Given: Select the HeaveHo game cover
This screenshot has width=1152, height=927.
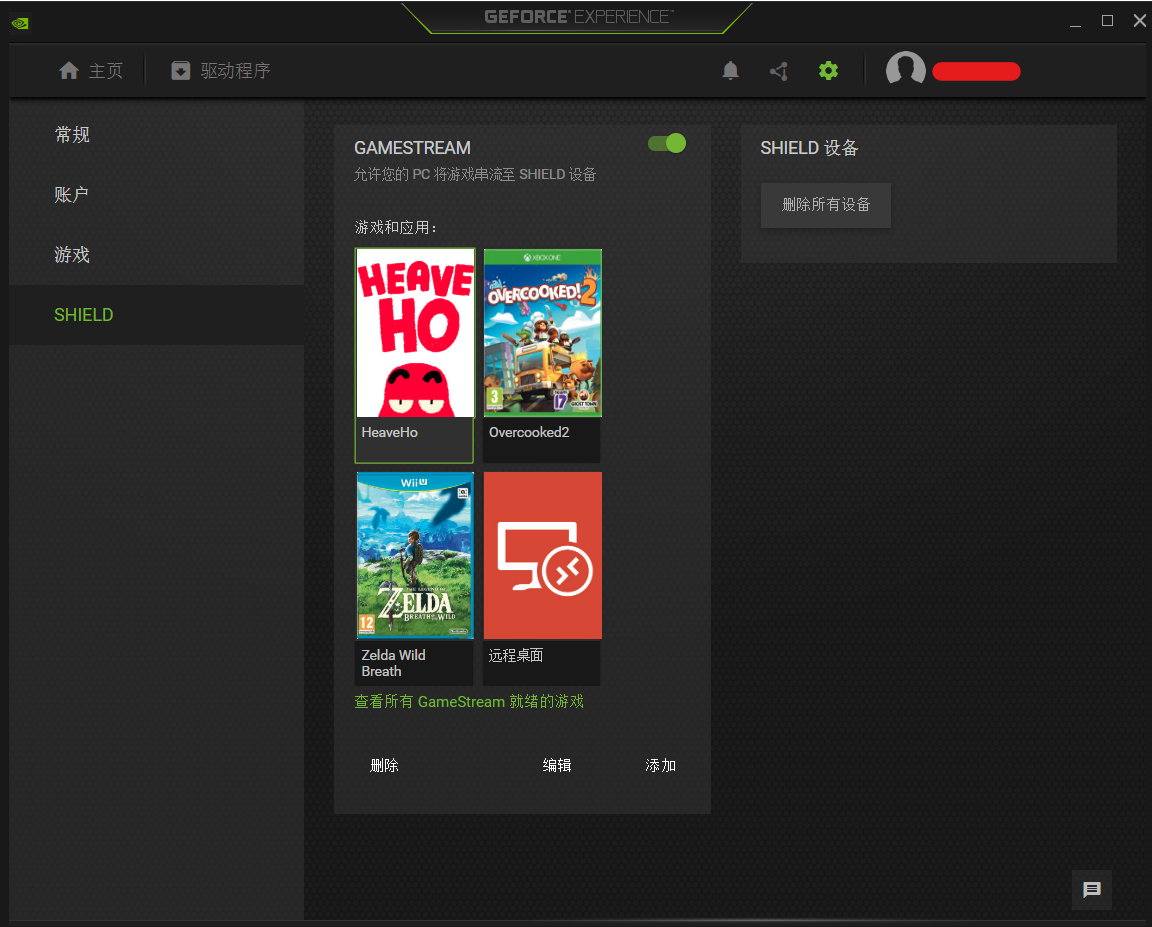Looking at the screenshot, I should pos(415,333).
